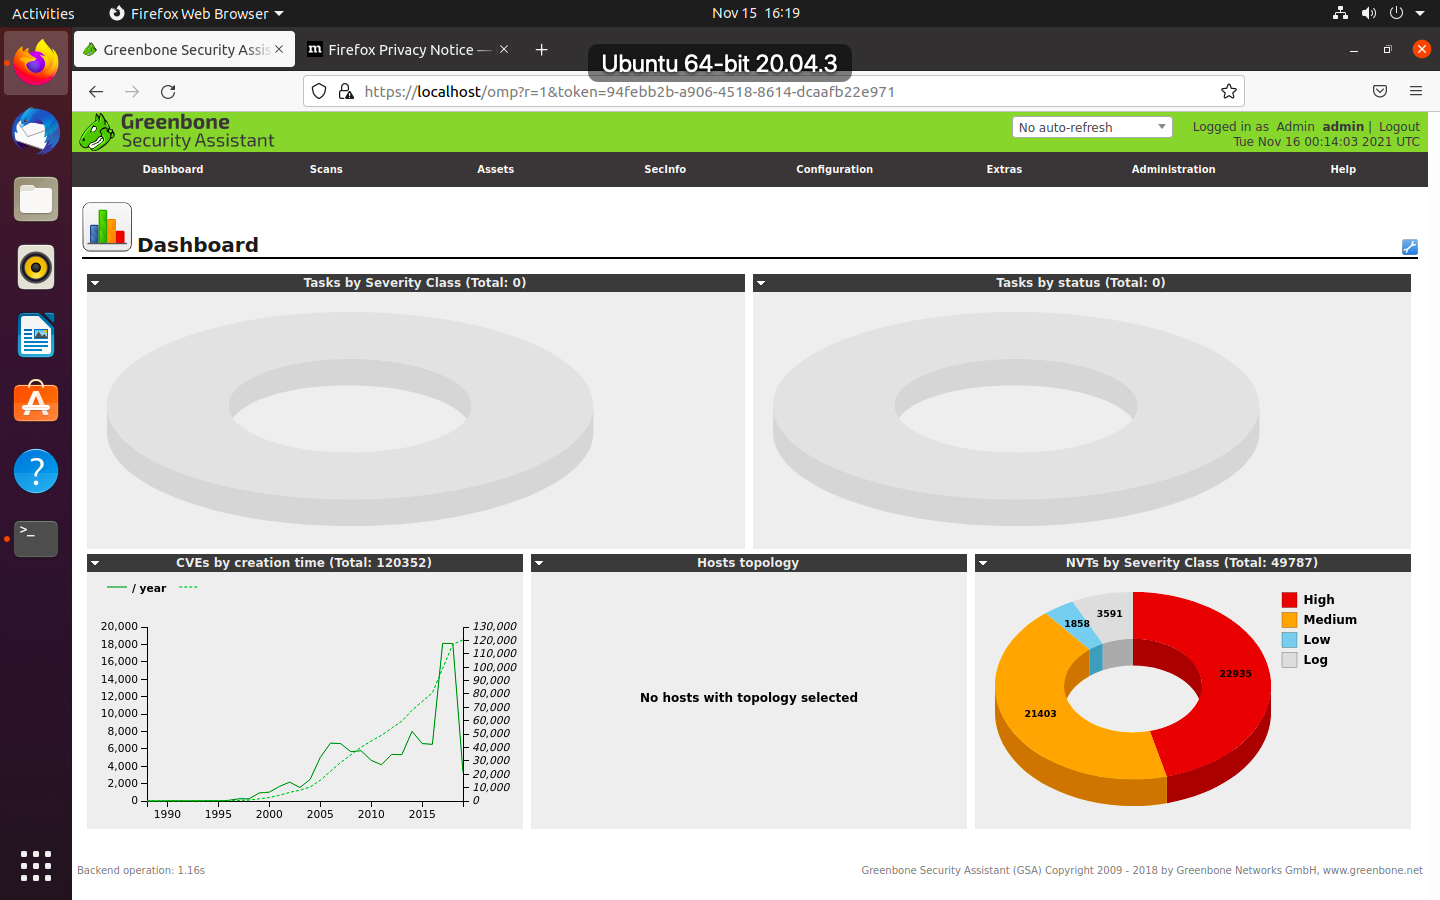Click the red High donut segment 22935
The image size is (1440, 900).
(1235, 673)
